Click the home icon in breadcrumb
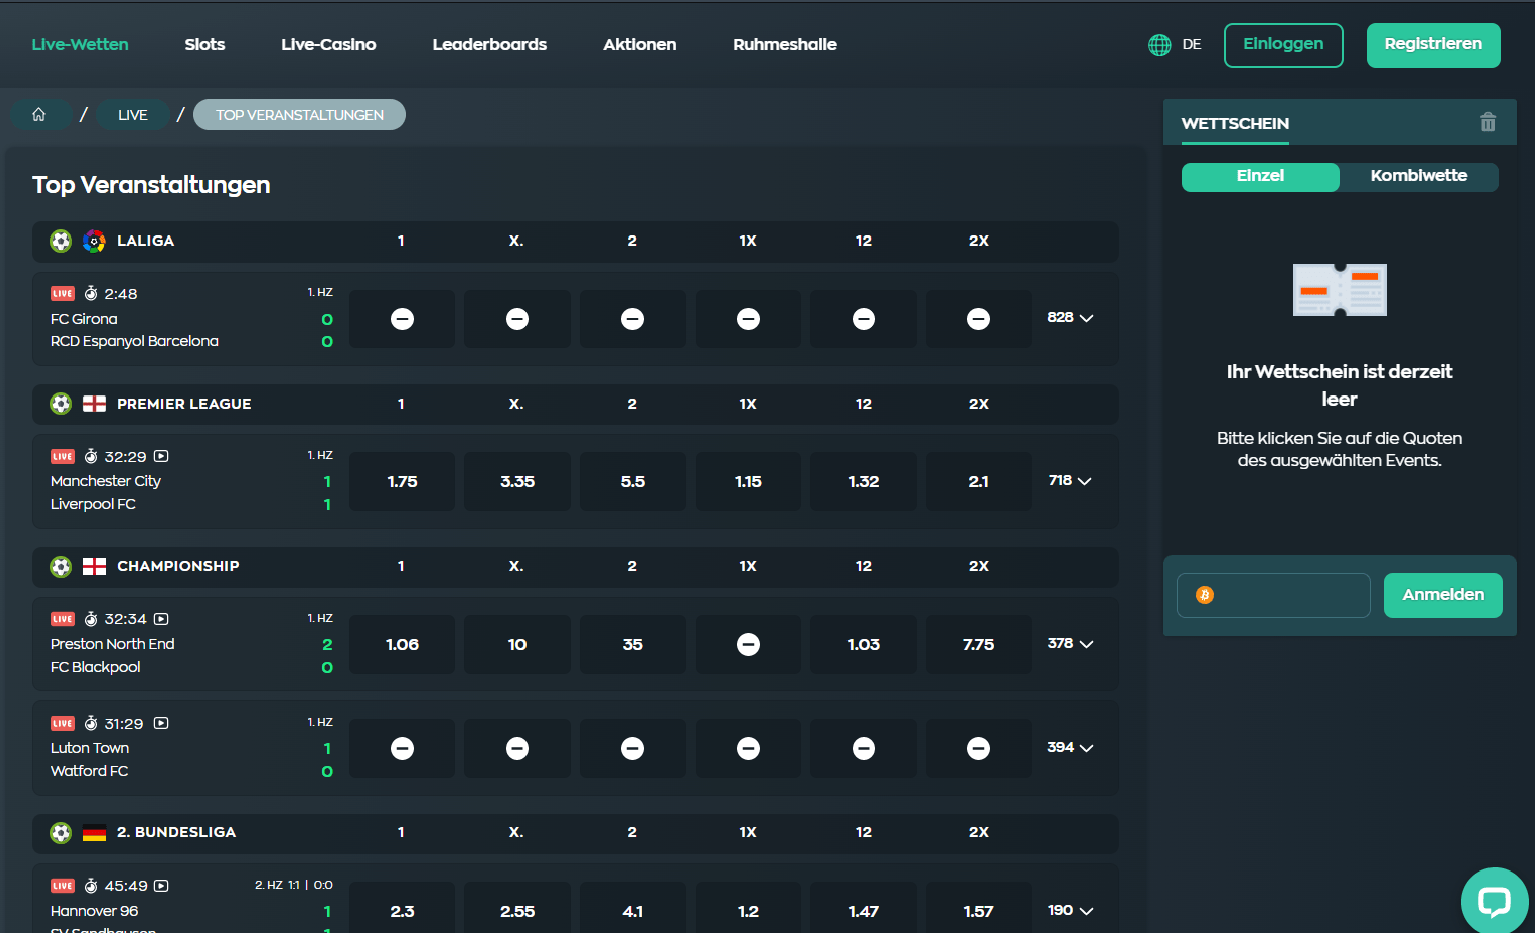The height and width of the screenshot is (933, 1535). click(x=39, y=115)
